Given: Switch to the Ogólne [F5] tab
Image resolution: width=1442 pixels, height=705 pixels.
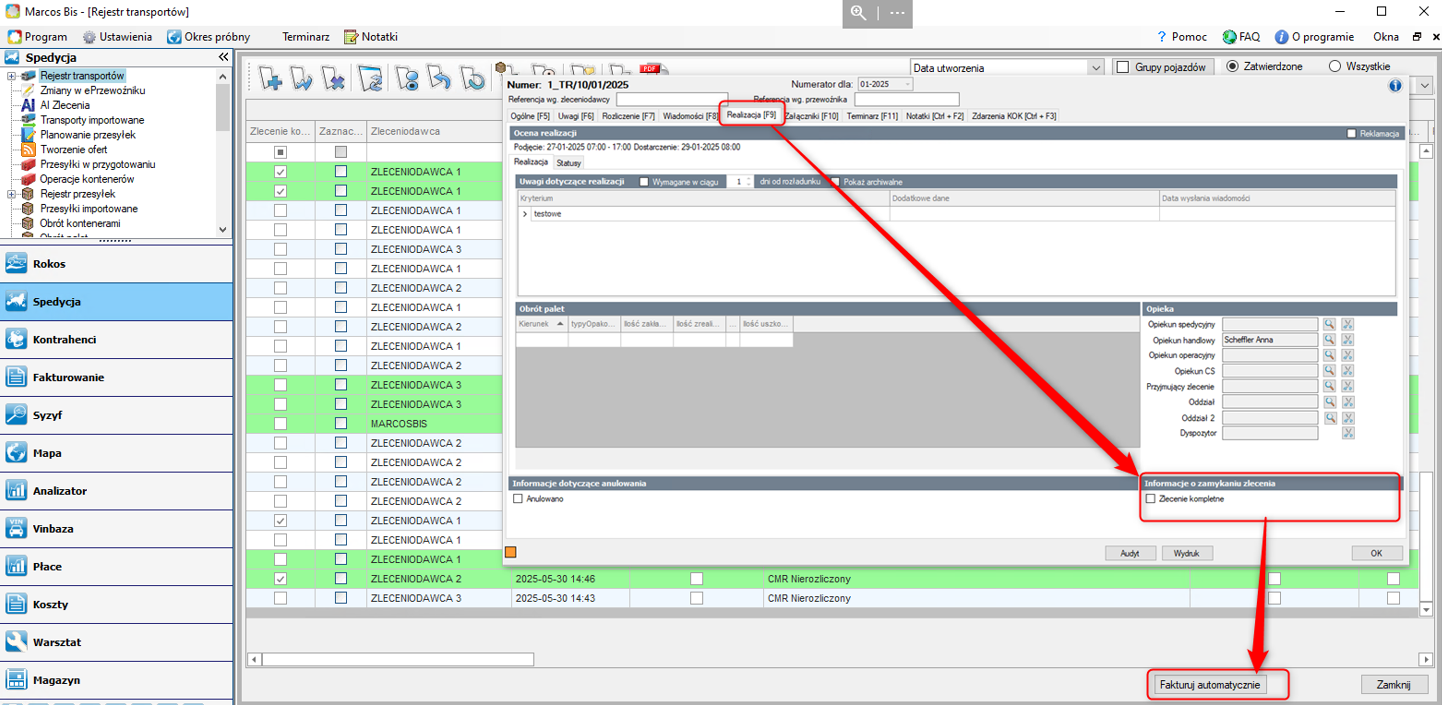Looking at the screenshot, I should click(x=530, y=116).
